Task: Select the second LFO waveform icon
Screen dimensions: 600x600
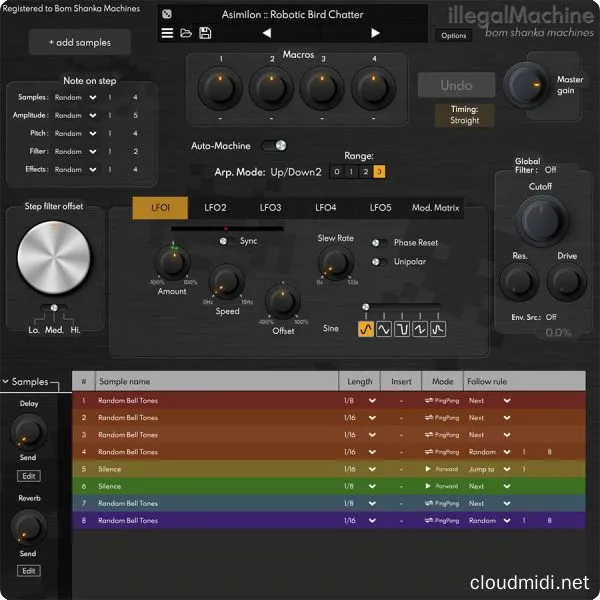Action: (384, 329)
